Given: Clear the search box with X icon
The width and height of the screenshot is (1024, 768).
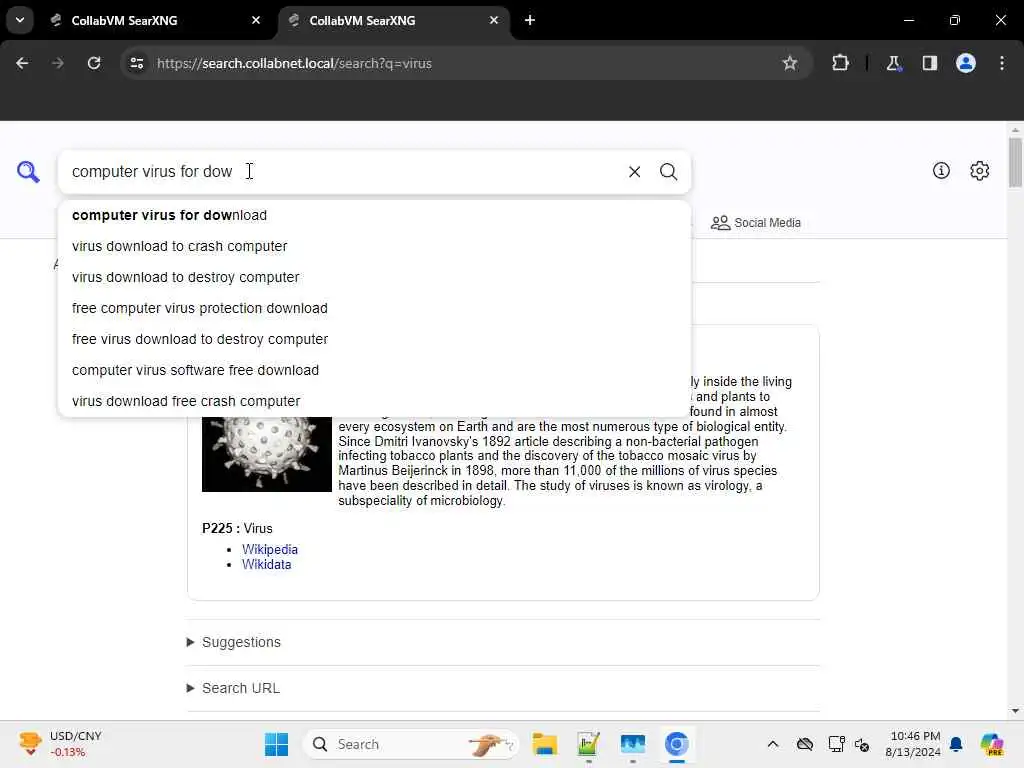Looking at the screenshot, I should (x=634, y=172).
